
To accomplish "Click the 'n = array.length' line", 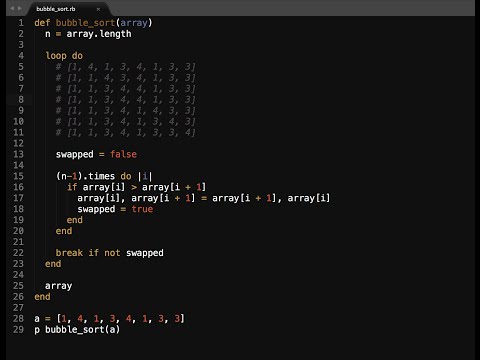I will [x=88, y=34].
